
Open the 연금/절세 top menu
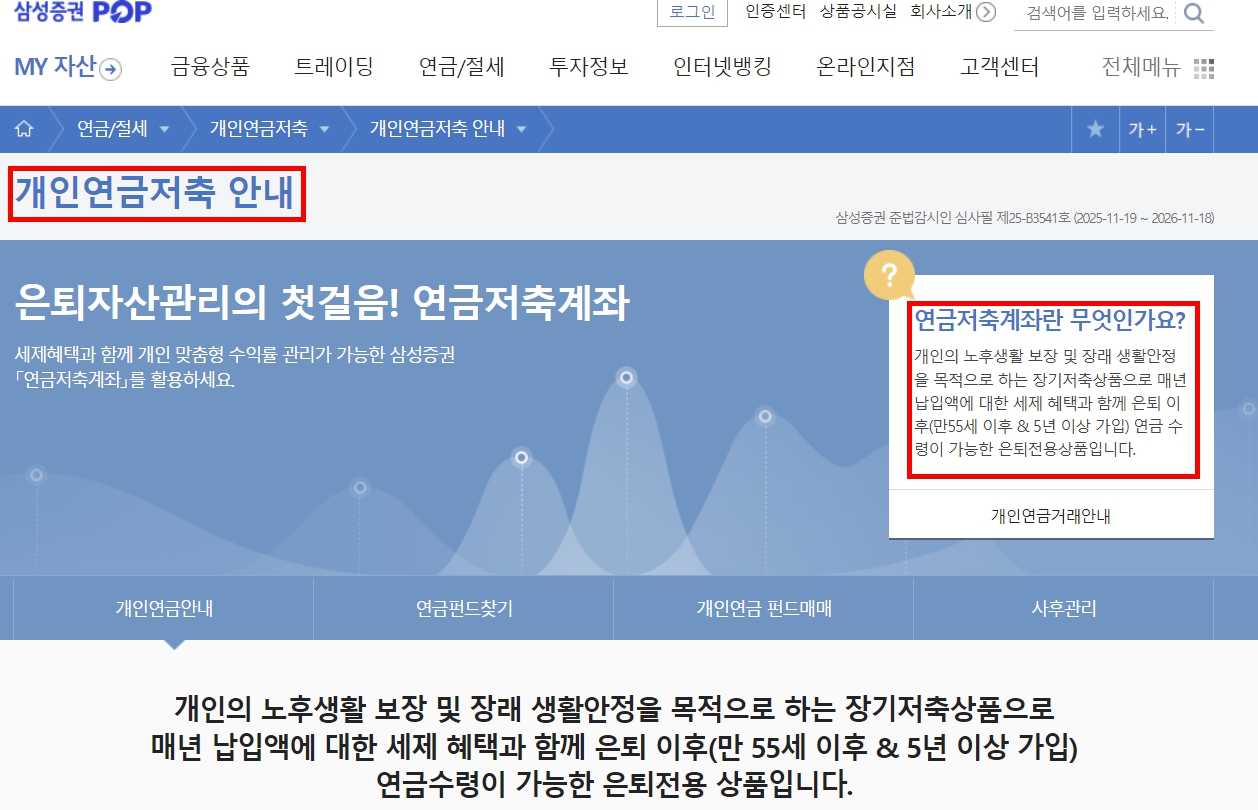click(462, 67)
